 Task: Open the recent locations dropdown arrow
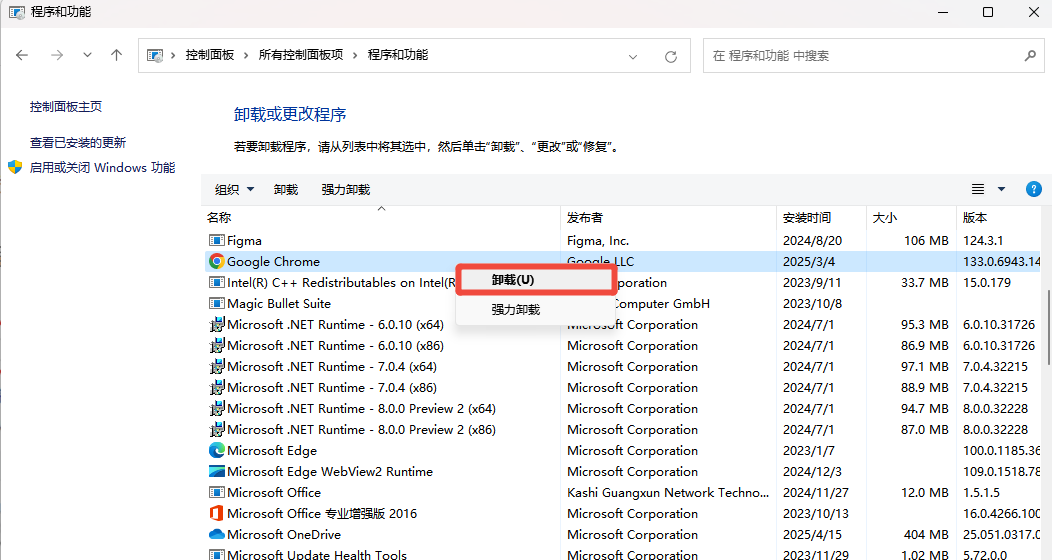87,55
